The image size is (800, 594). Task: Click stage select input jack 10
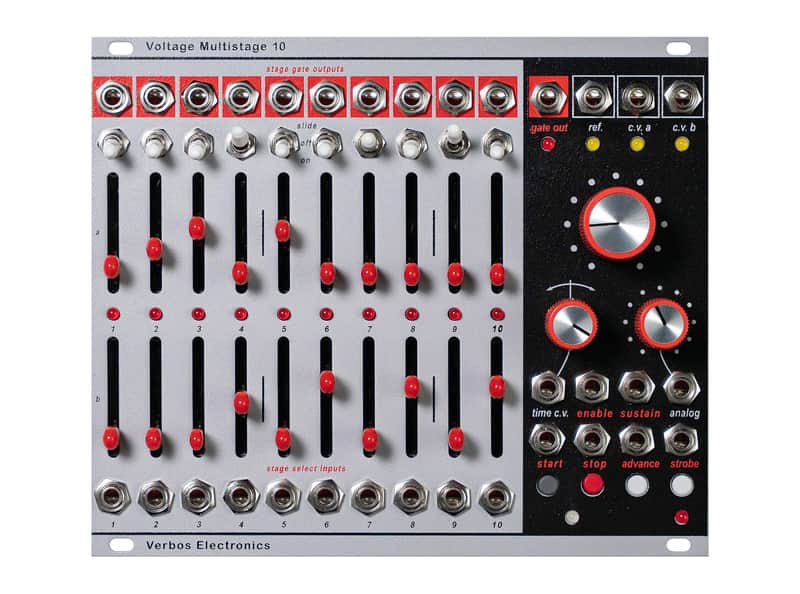[x=496, y=497]
